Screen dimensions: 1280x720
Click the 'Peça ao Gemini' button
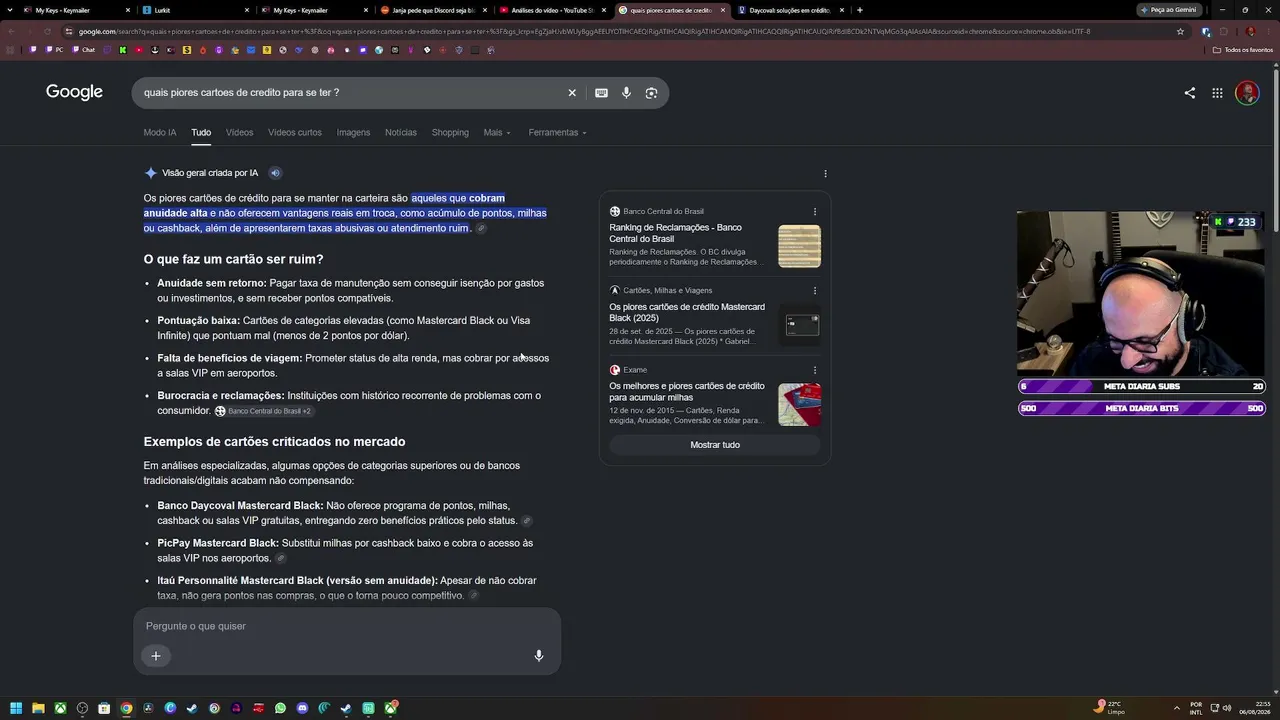(x=1168, y=10)
